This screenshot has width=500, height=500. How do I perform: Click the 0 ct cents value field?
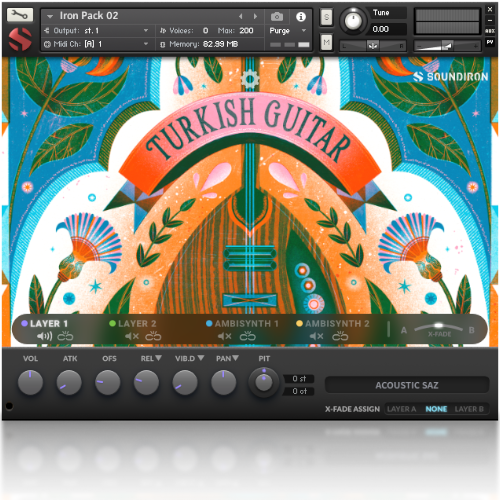point(299,391)
